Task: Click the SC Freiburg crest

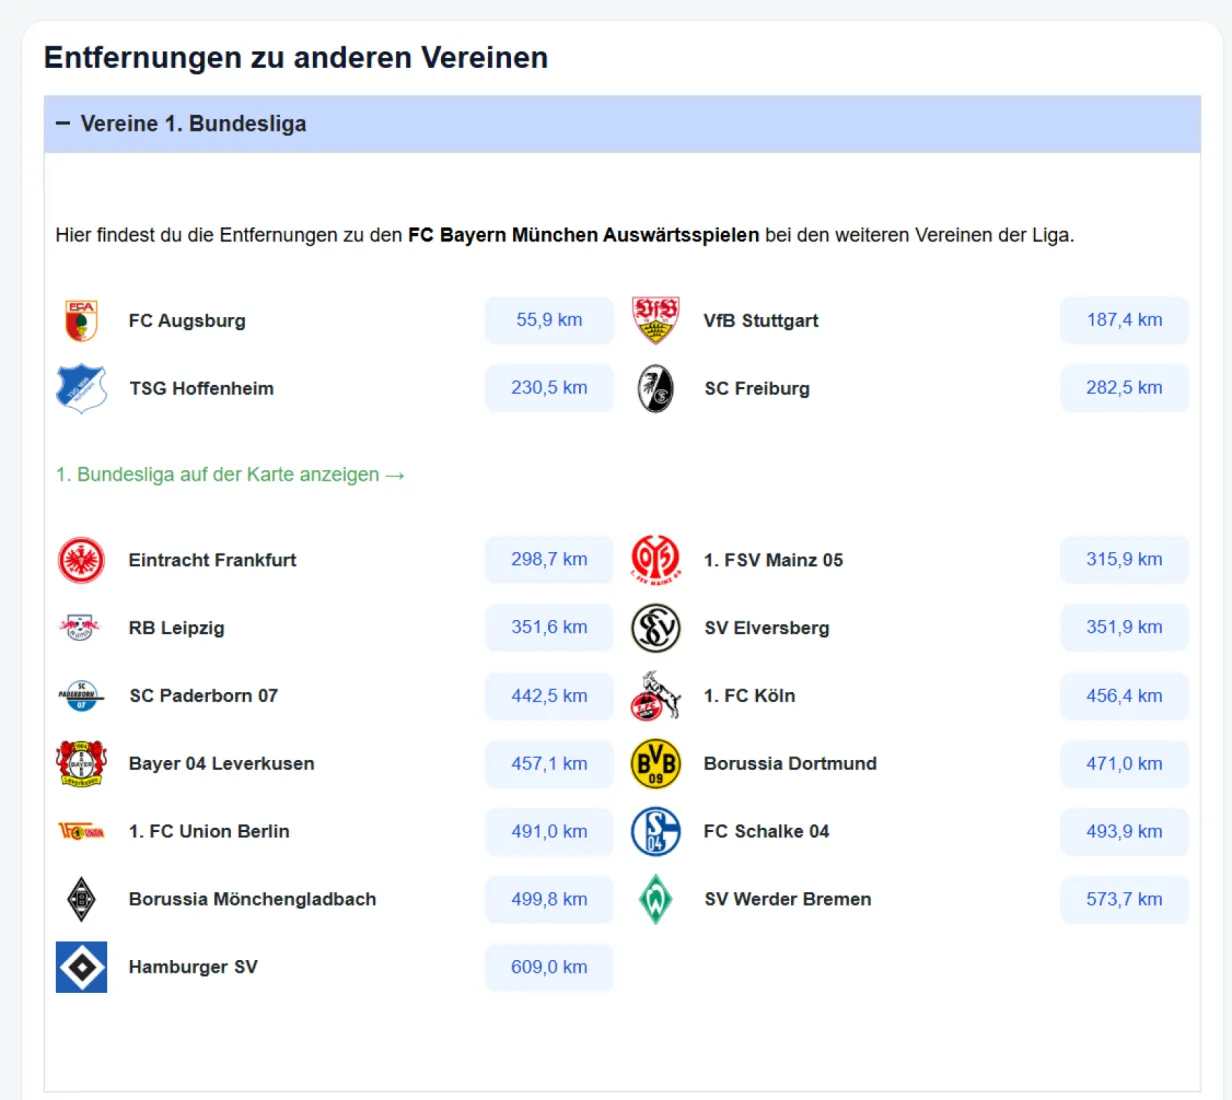Action: (656, 388)
